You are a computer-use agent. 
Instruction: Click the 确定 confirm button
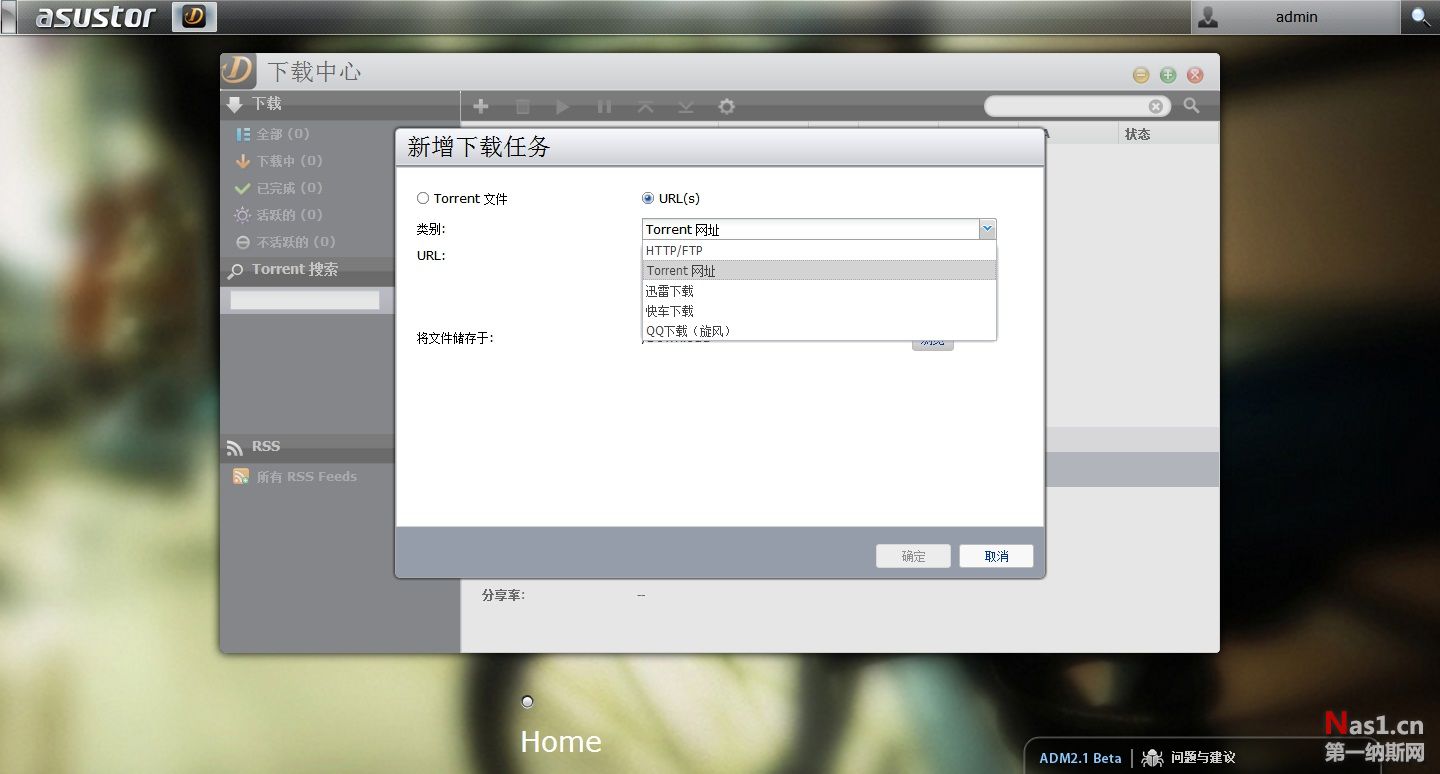pos(913,556)
